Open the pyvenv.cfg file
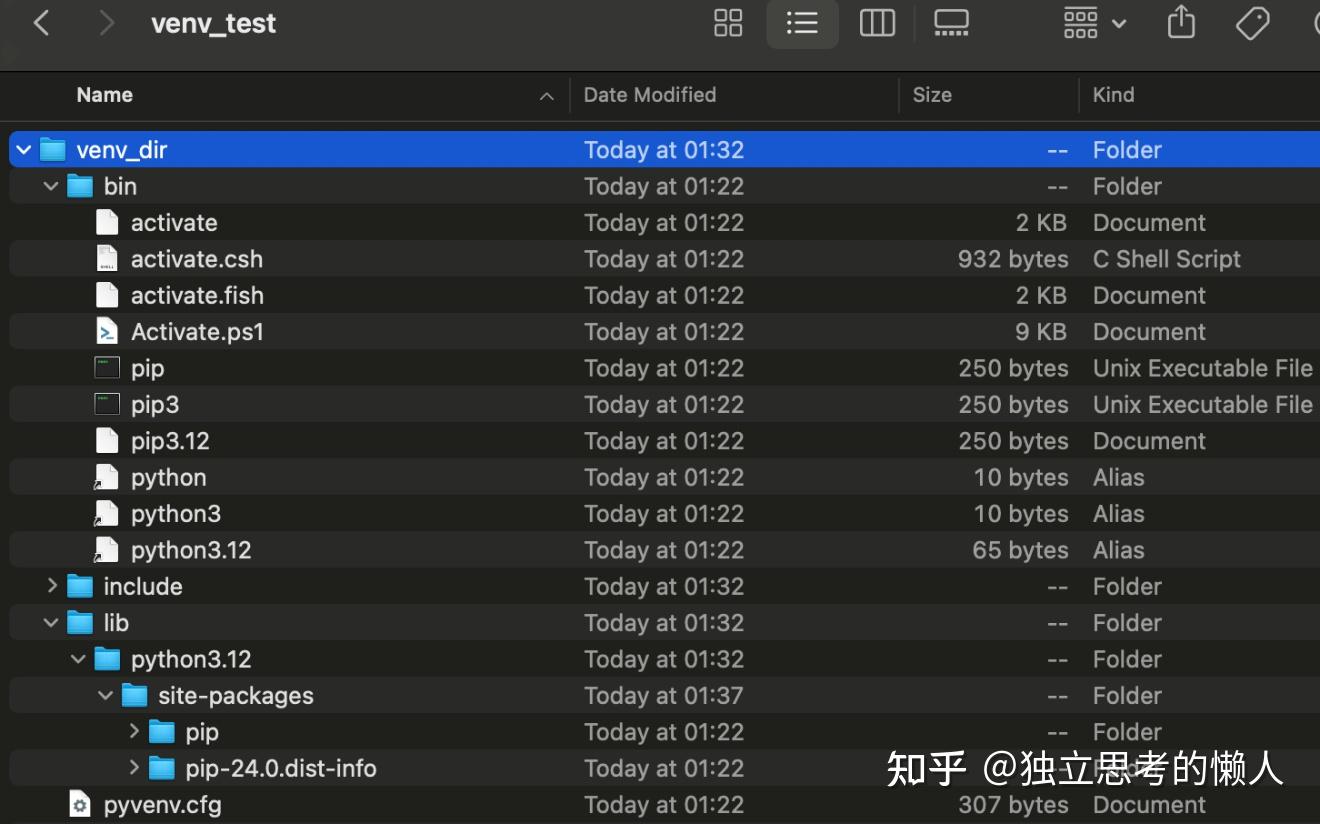 point(161,804)
